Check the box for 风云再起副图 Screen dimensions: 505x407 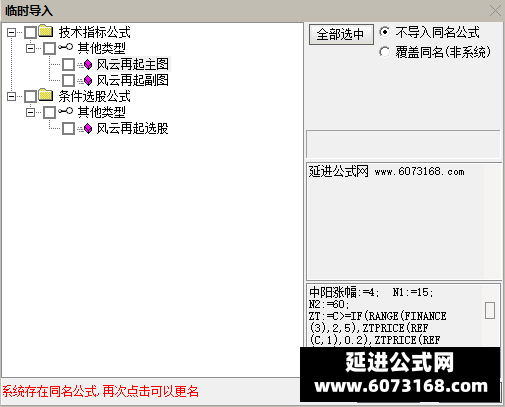click(x=69, y=80)
